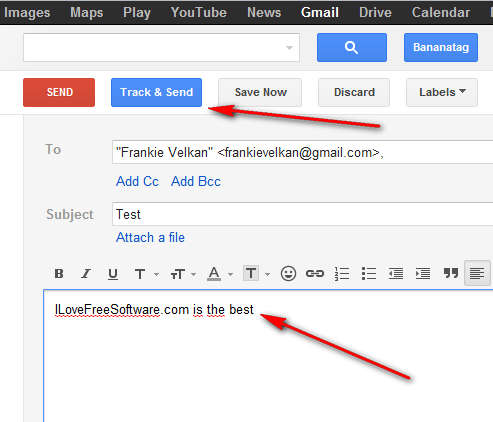Open YouTube from the top bar

click(199, 13)
